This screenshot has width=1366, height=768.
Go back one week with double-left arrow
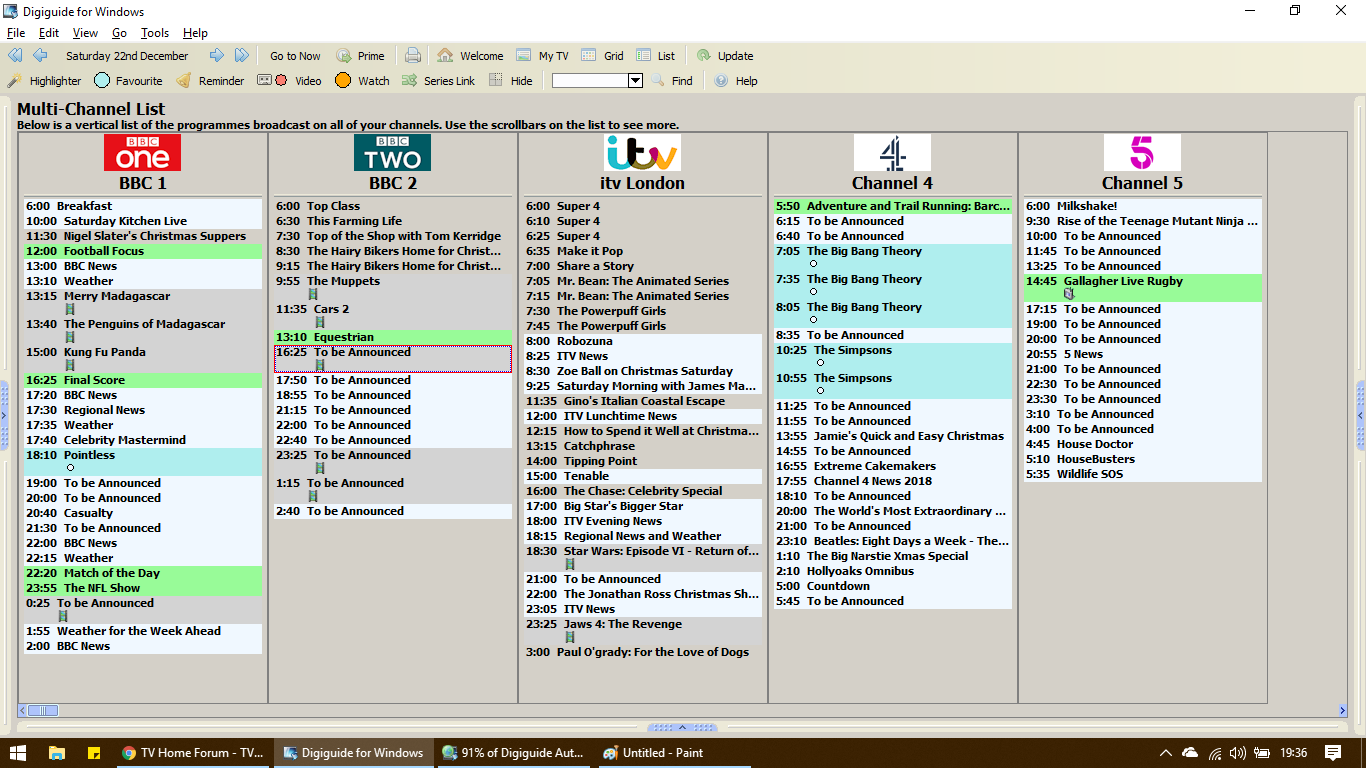(15, 56)
